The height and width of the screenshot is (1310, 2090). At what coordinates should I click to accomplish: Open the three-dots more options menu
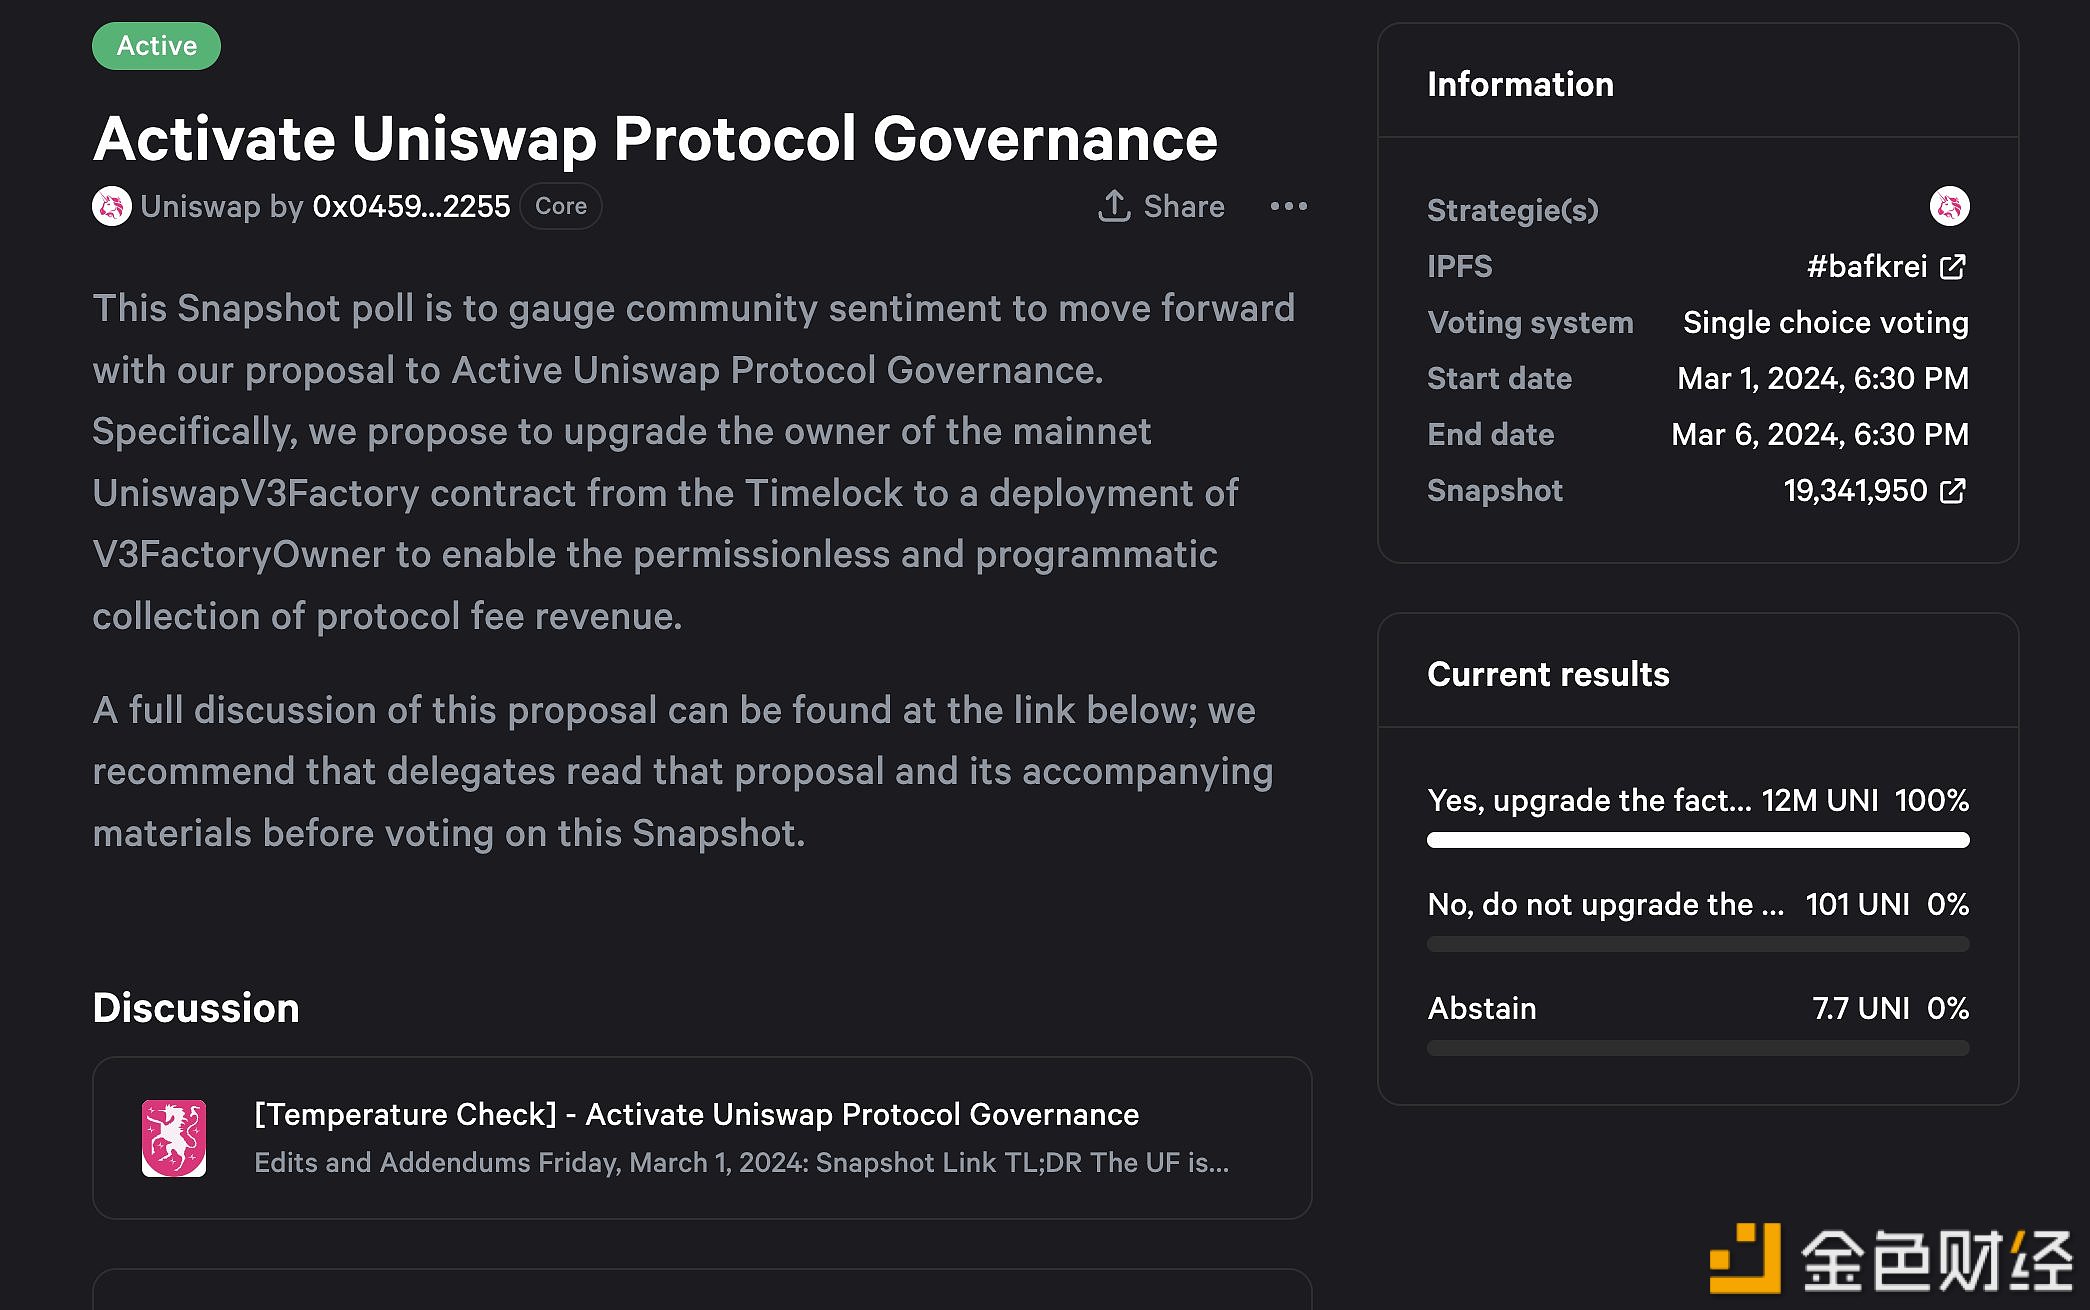[x=1288, y=206]
